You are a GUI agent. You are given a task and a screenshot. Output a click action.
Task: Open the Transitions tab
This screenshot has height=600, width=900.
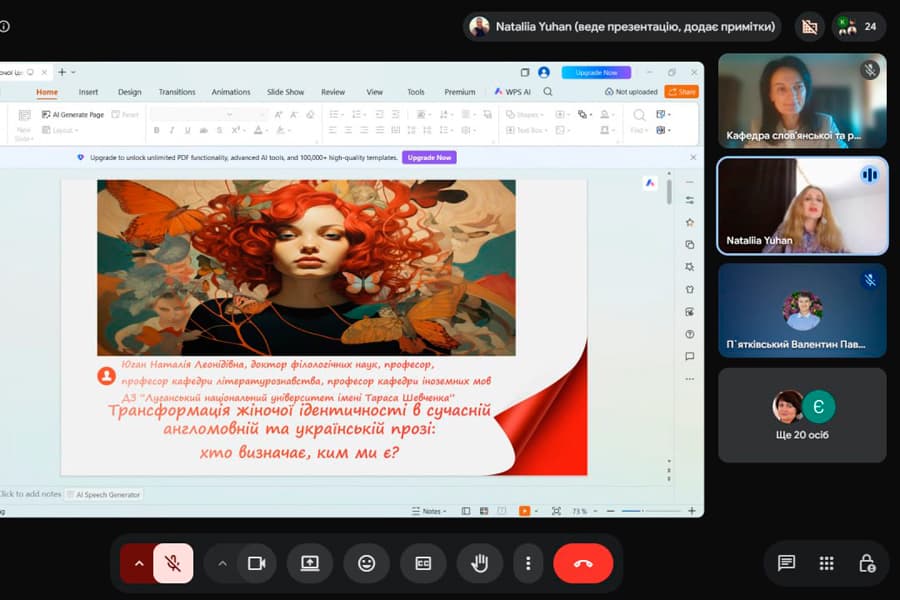(x=177, y=92)
